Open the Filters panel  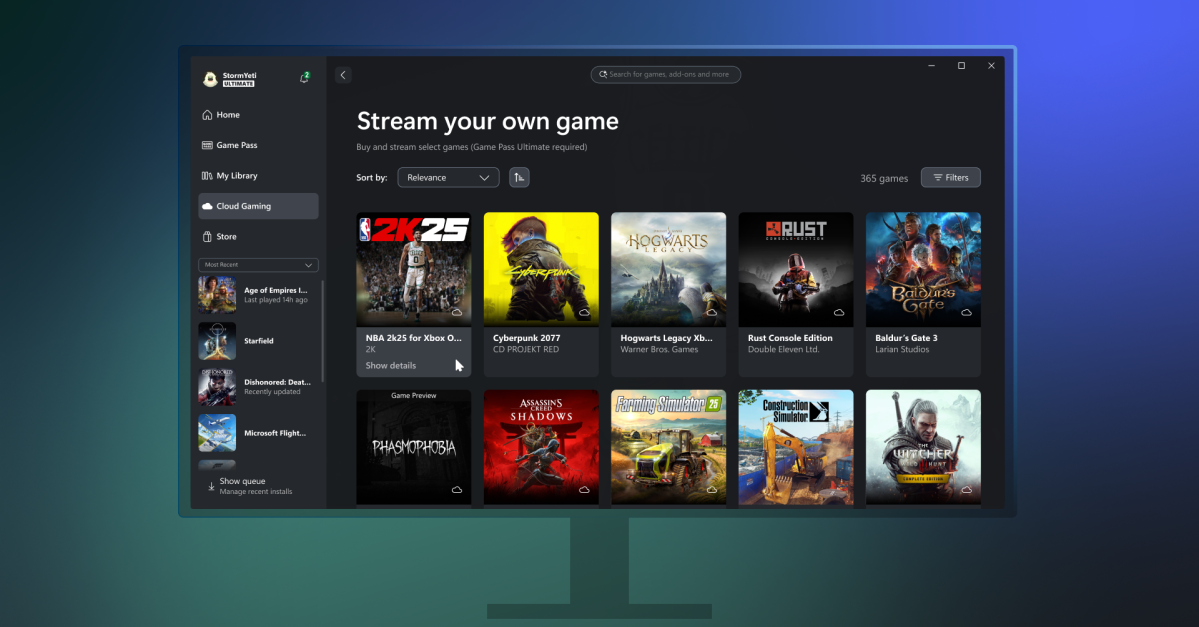coord(950,177)
